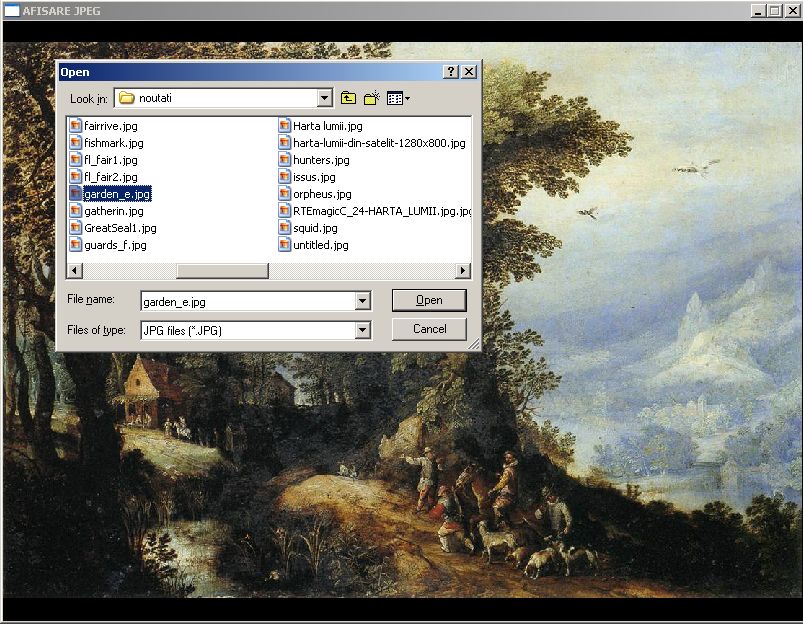Screen dimensions: 803x624
Task: Click the file icon beside fishmark.jpg
Action: 75,142
